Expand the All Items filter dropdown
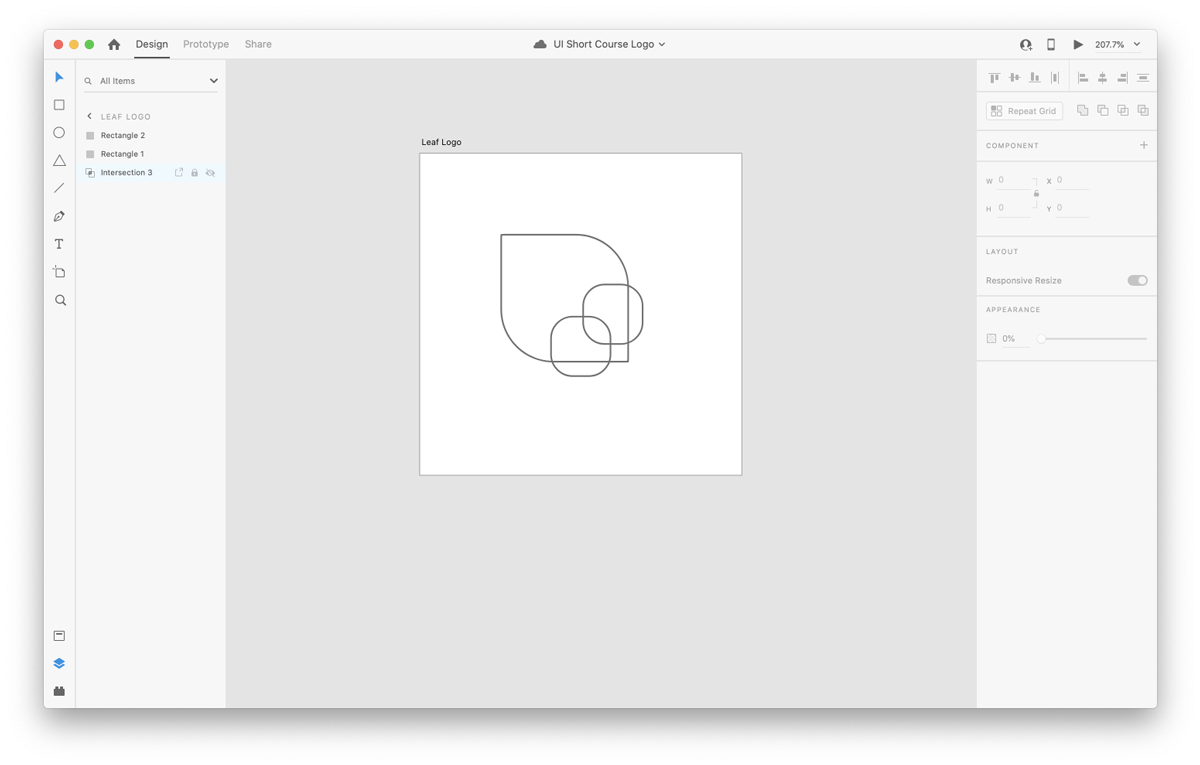Image resolution: width=1200 pixels, height=765 pixels. 213,81
